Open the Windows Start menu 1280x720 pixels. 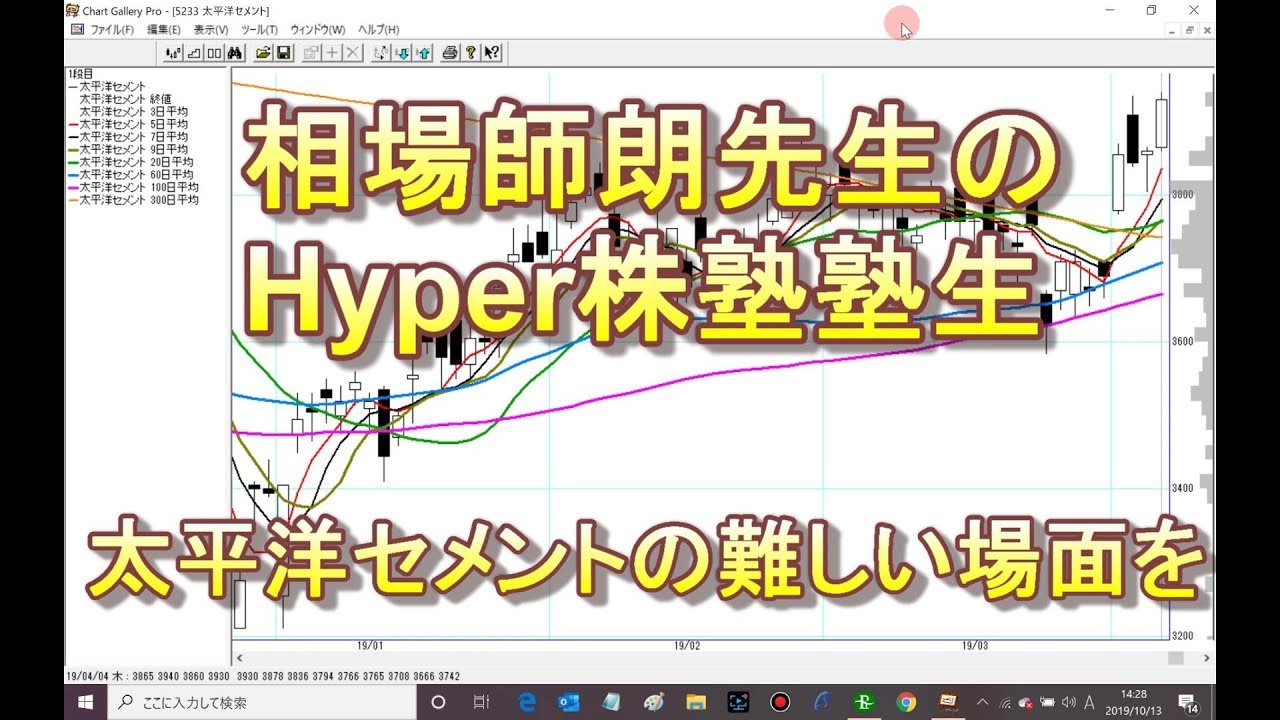tap(85, 702)
